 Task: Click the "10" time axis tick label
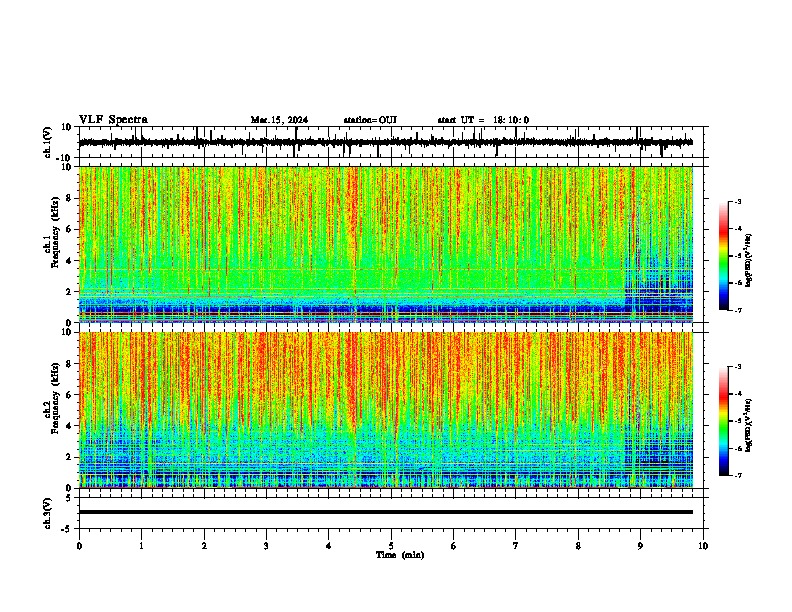point(703,546)
